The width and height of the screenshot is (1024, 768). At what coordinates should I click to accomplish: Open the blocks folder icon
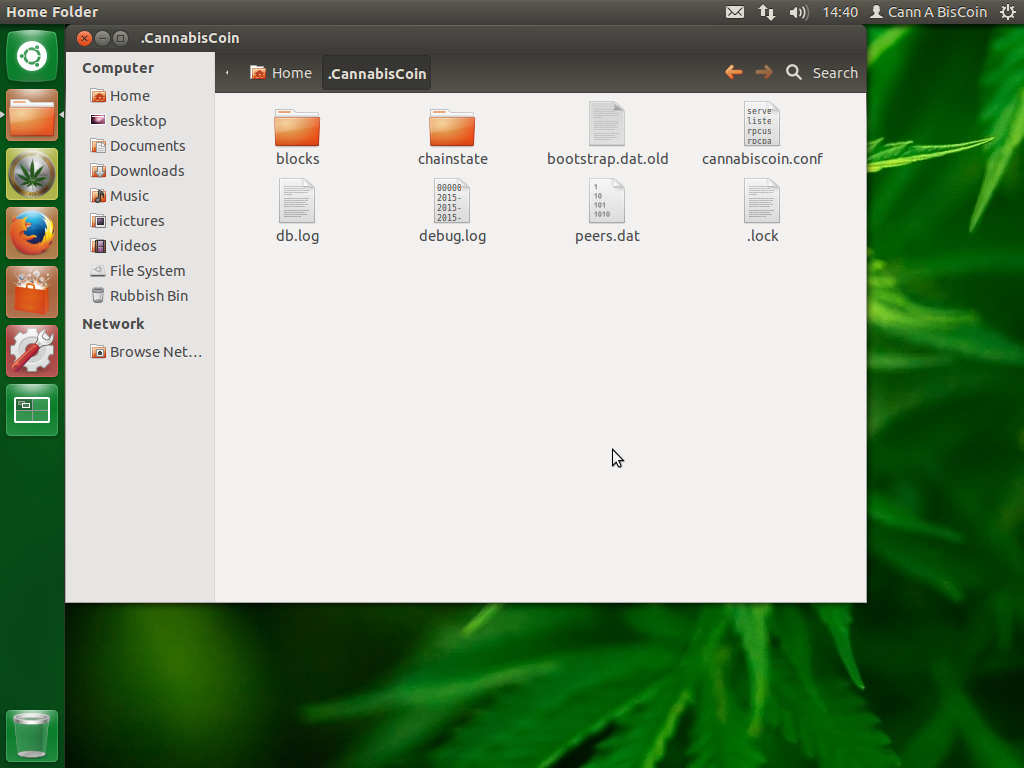coord(297,128)
